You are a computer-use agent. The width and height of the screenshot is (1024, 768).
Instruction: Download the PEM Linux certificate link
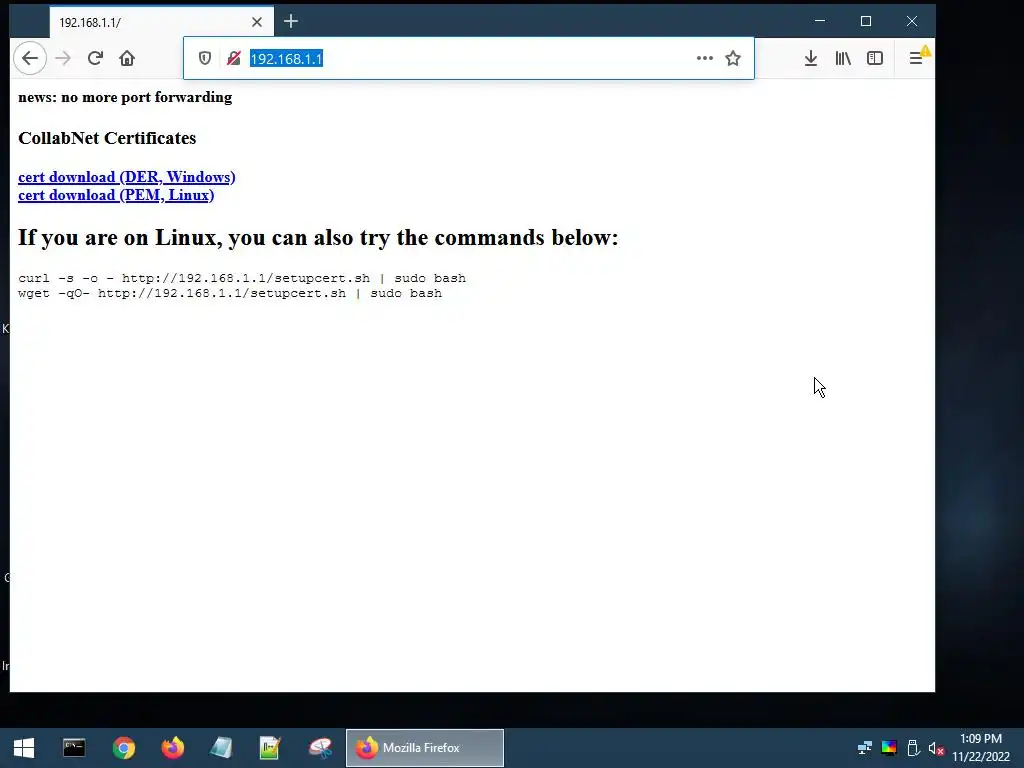pos(116,195)
